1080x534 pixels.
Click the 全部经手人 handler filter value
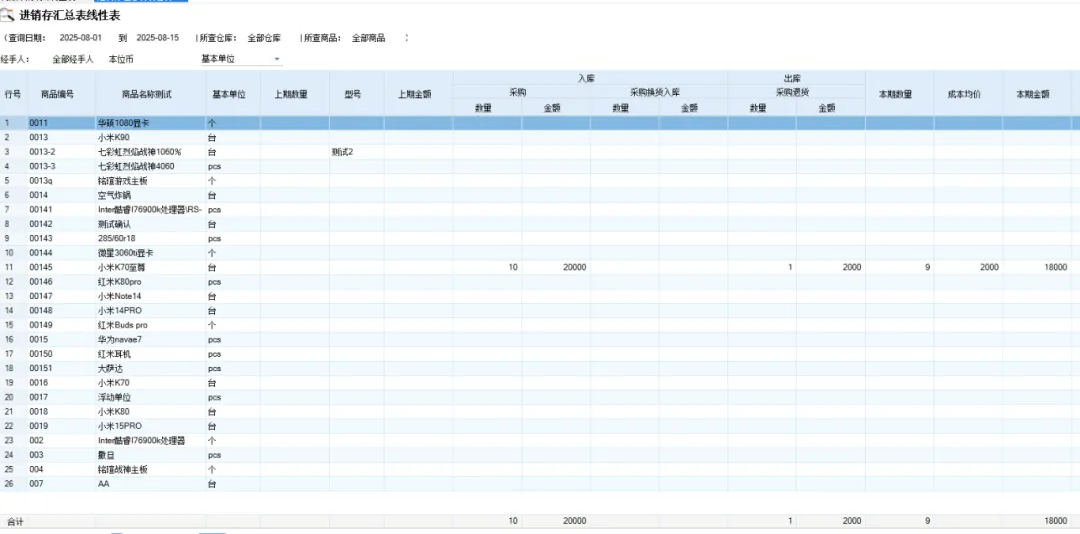tap(73, 59)
